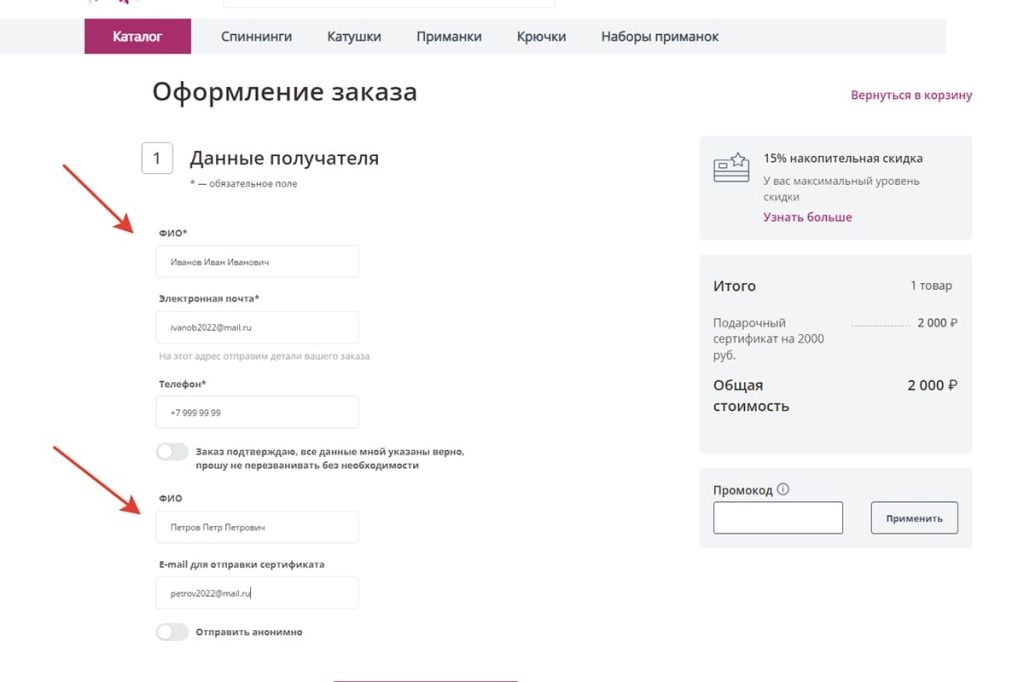The image size is (1024, 682).
Task: Click the discount card icon
Action: click(731, 167)
